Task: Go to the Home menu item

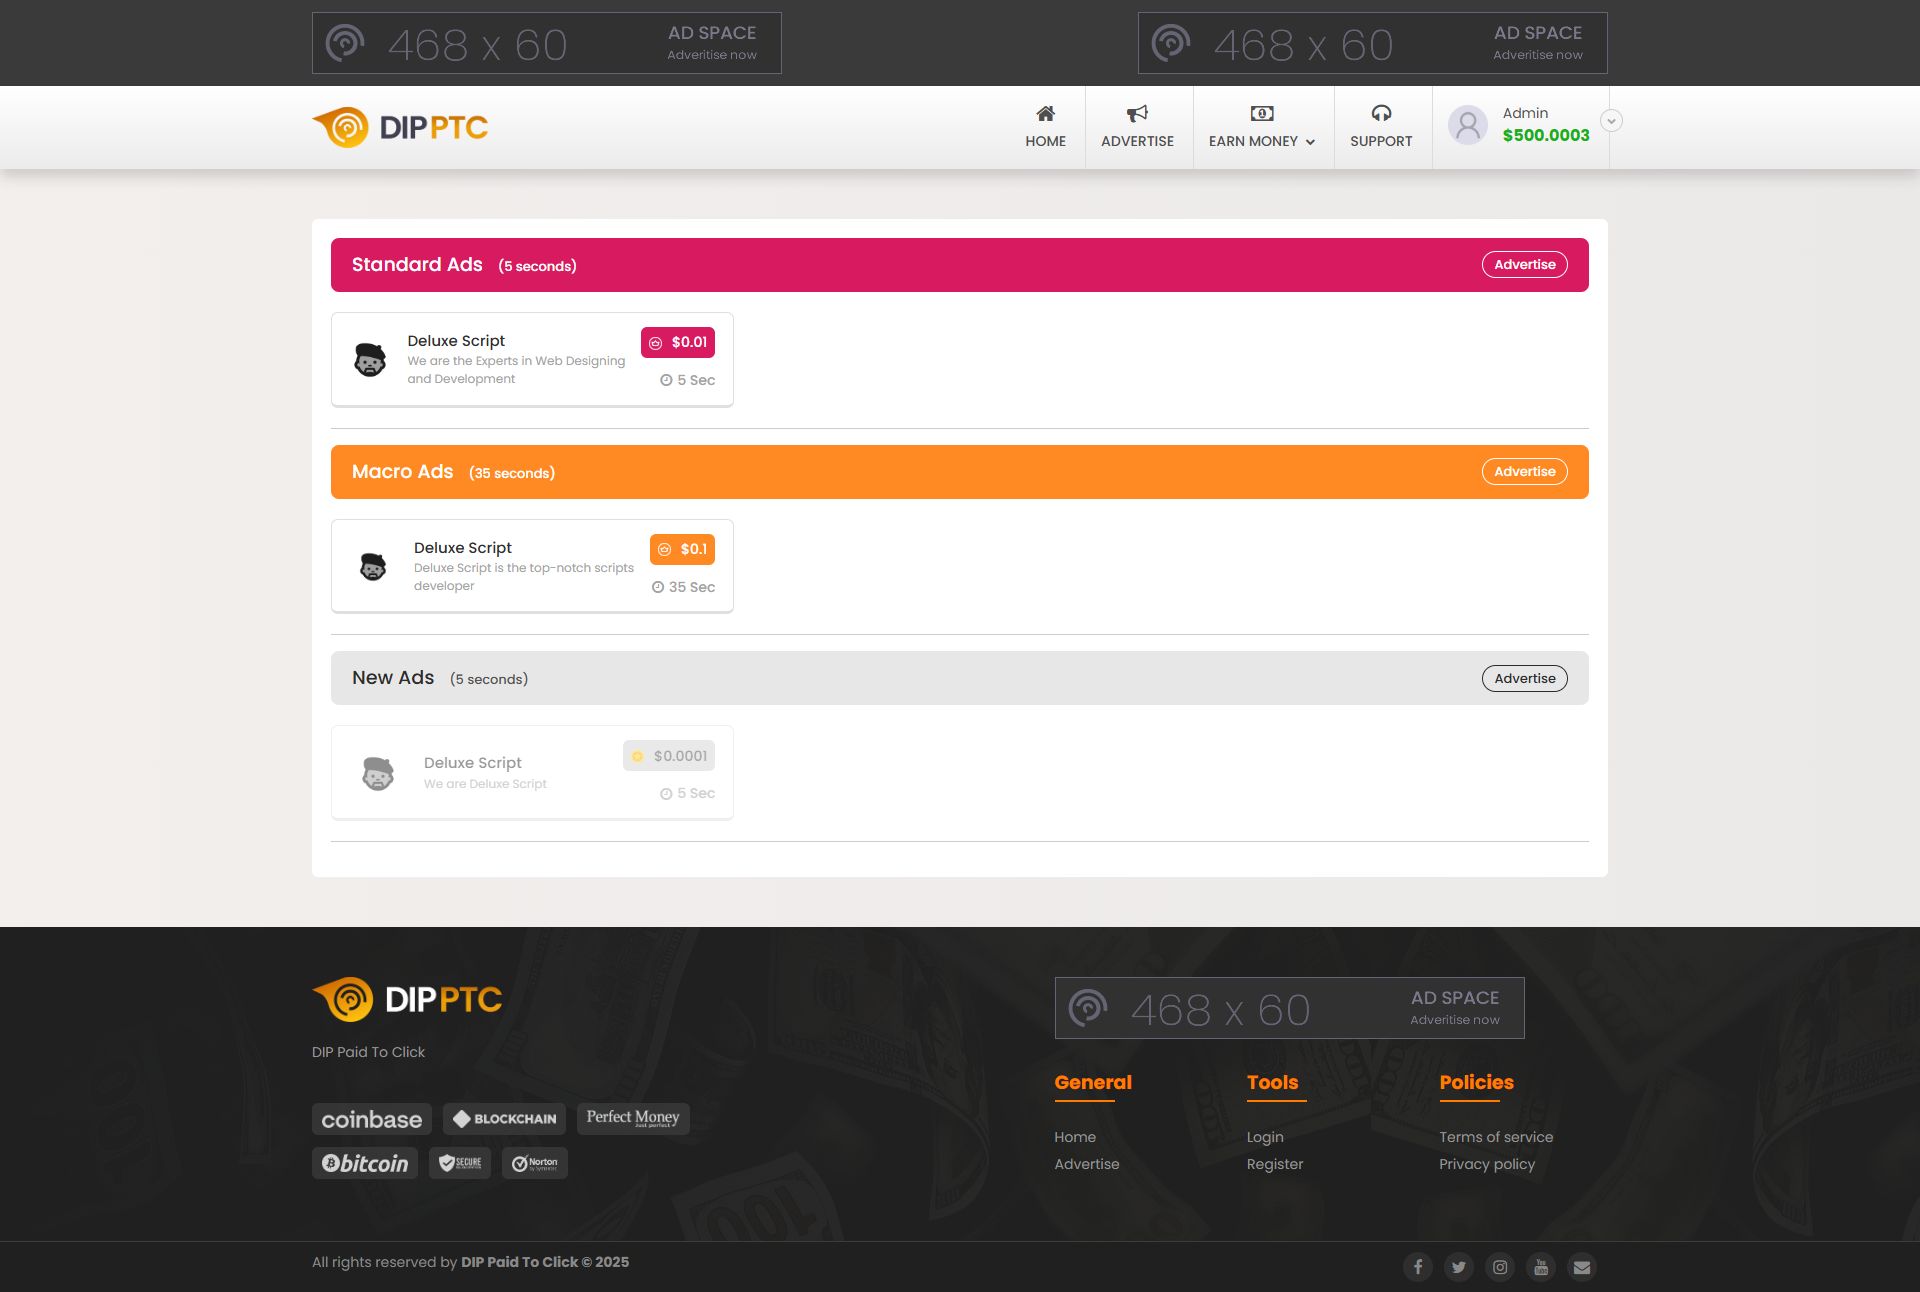Action: click(1045, 127)
